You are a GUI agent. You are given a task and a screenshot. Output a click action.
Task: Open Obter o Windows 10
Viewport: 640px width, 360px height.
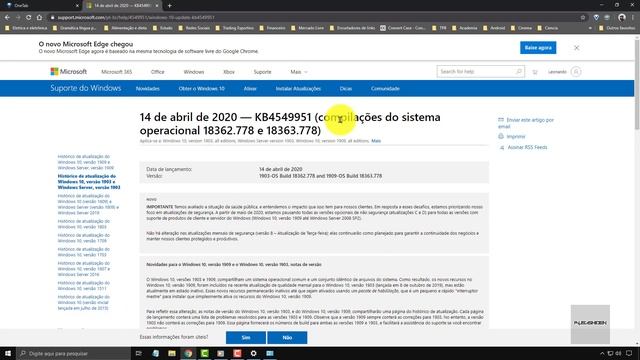(202, 89)
